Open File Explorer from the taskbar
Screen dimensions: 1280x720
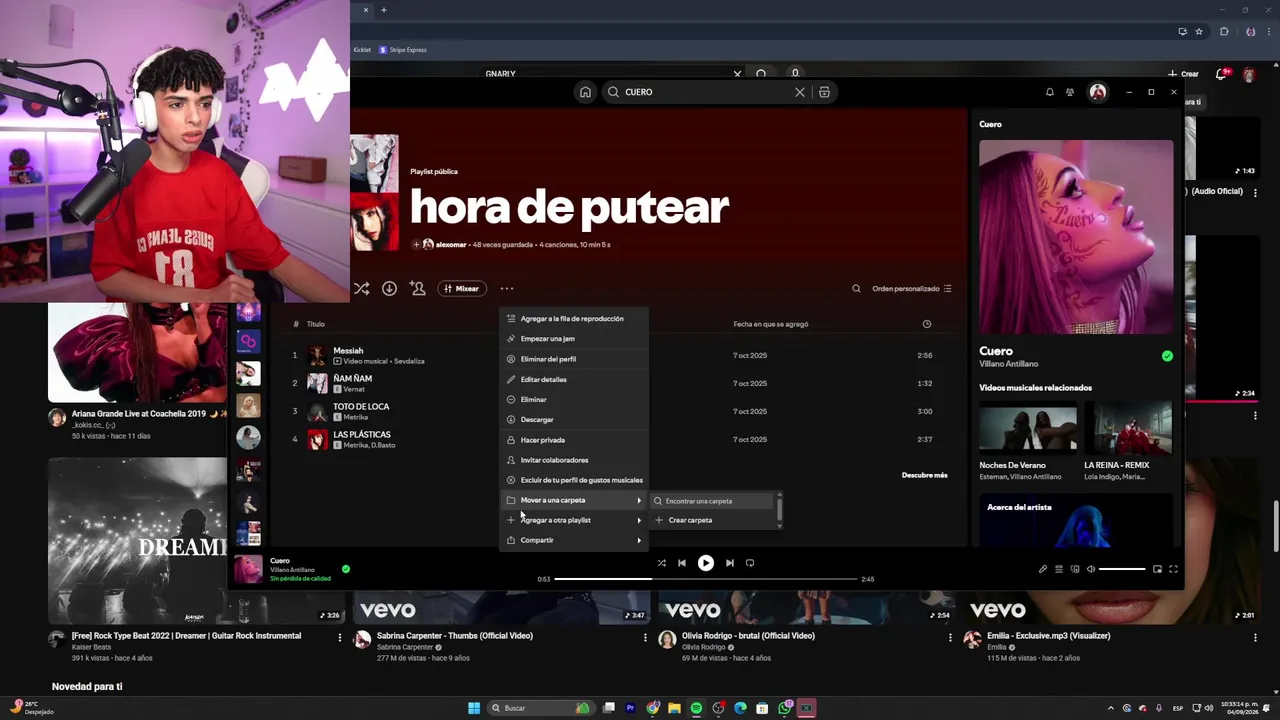coord(674,708)
